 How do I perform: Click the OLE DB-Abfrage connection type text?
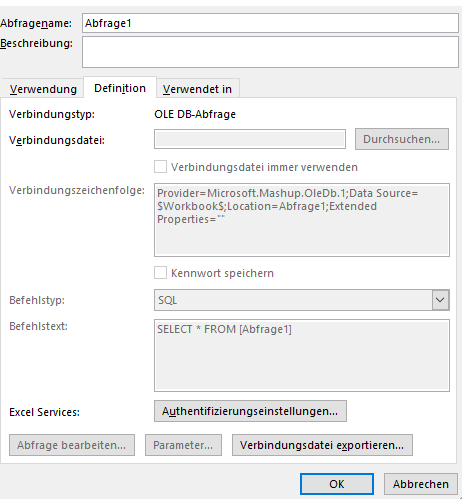coord(195,114)
